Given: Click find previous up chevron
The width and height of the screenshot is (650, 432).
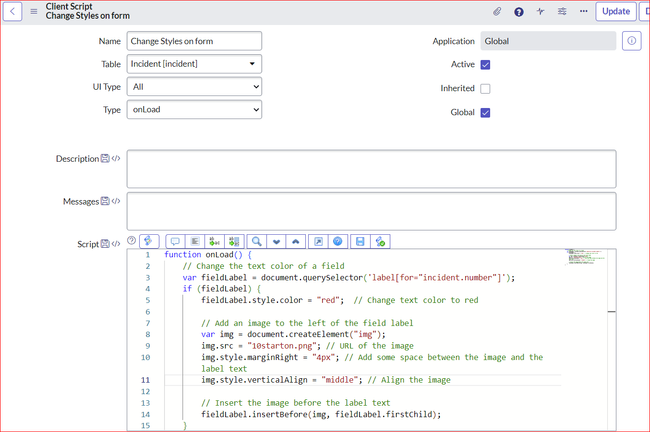Looking at the screenshot, I should [296, 241].
